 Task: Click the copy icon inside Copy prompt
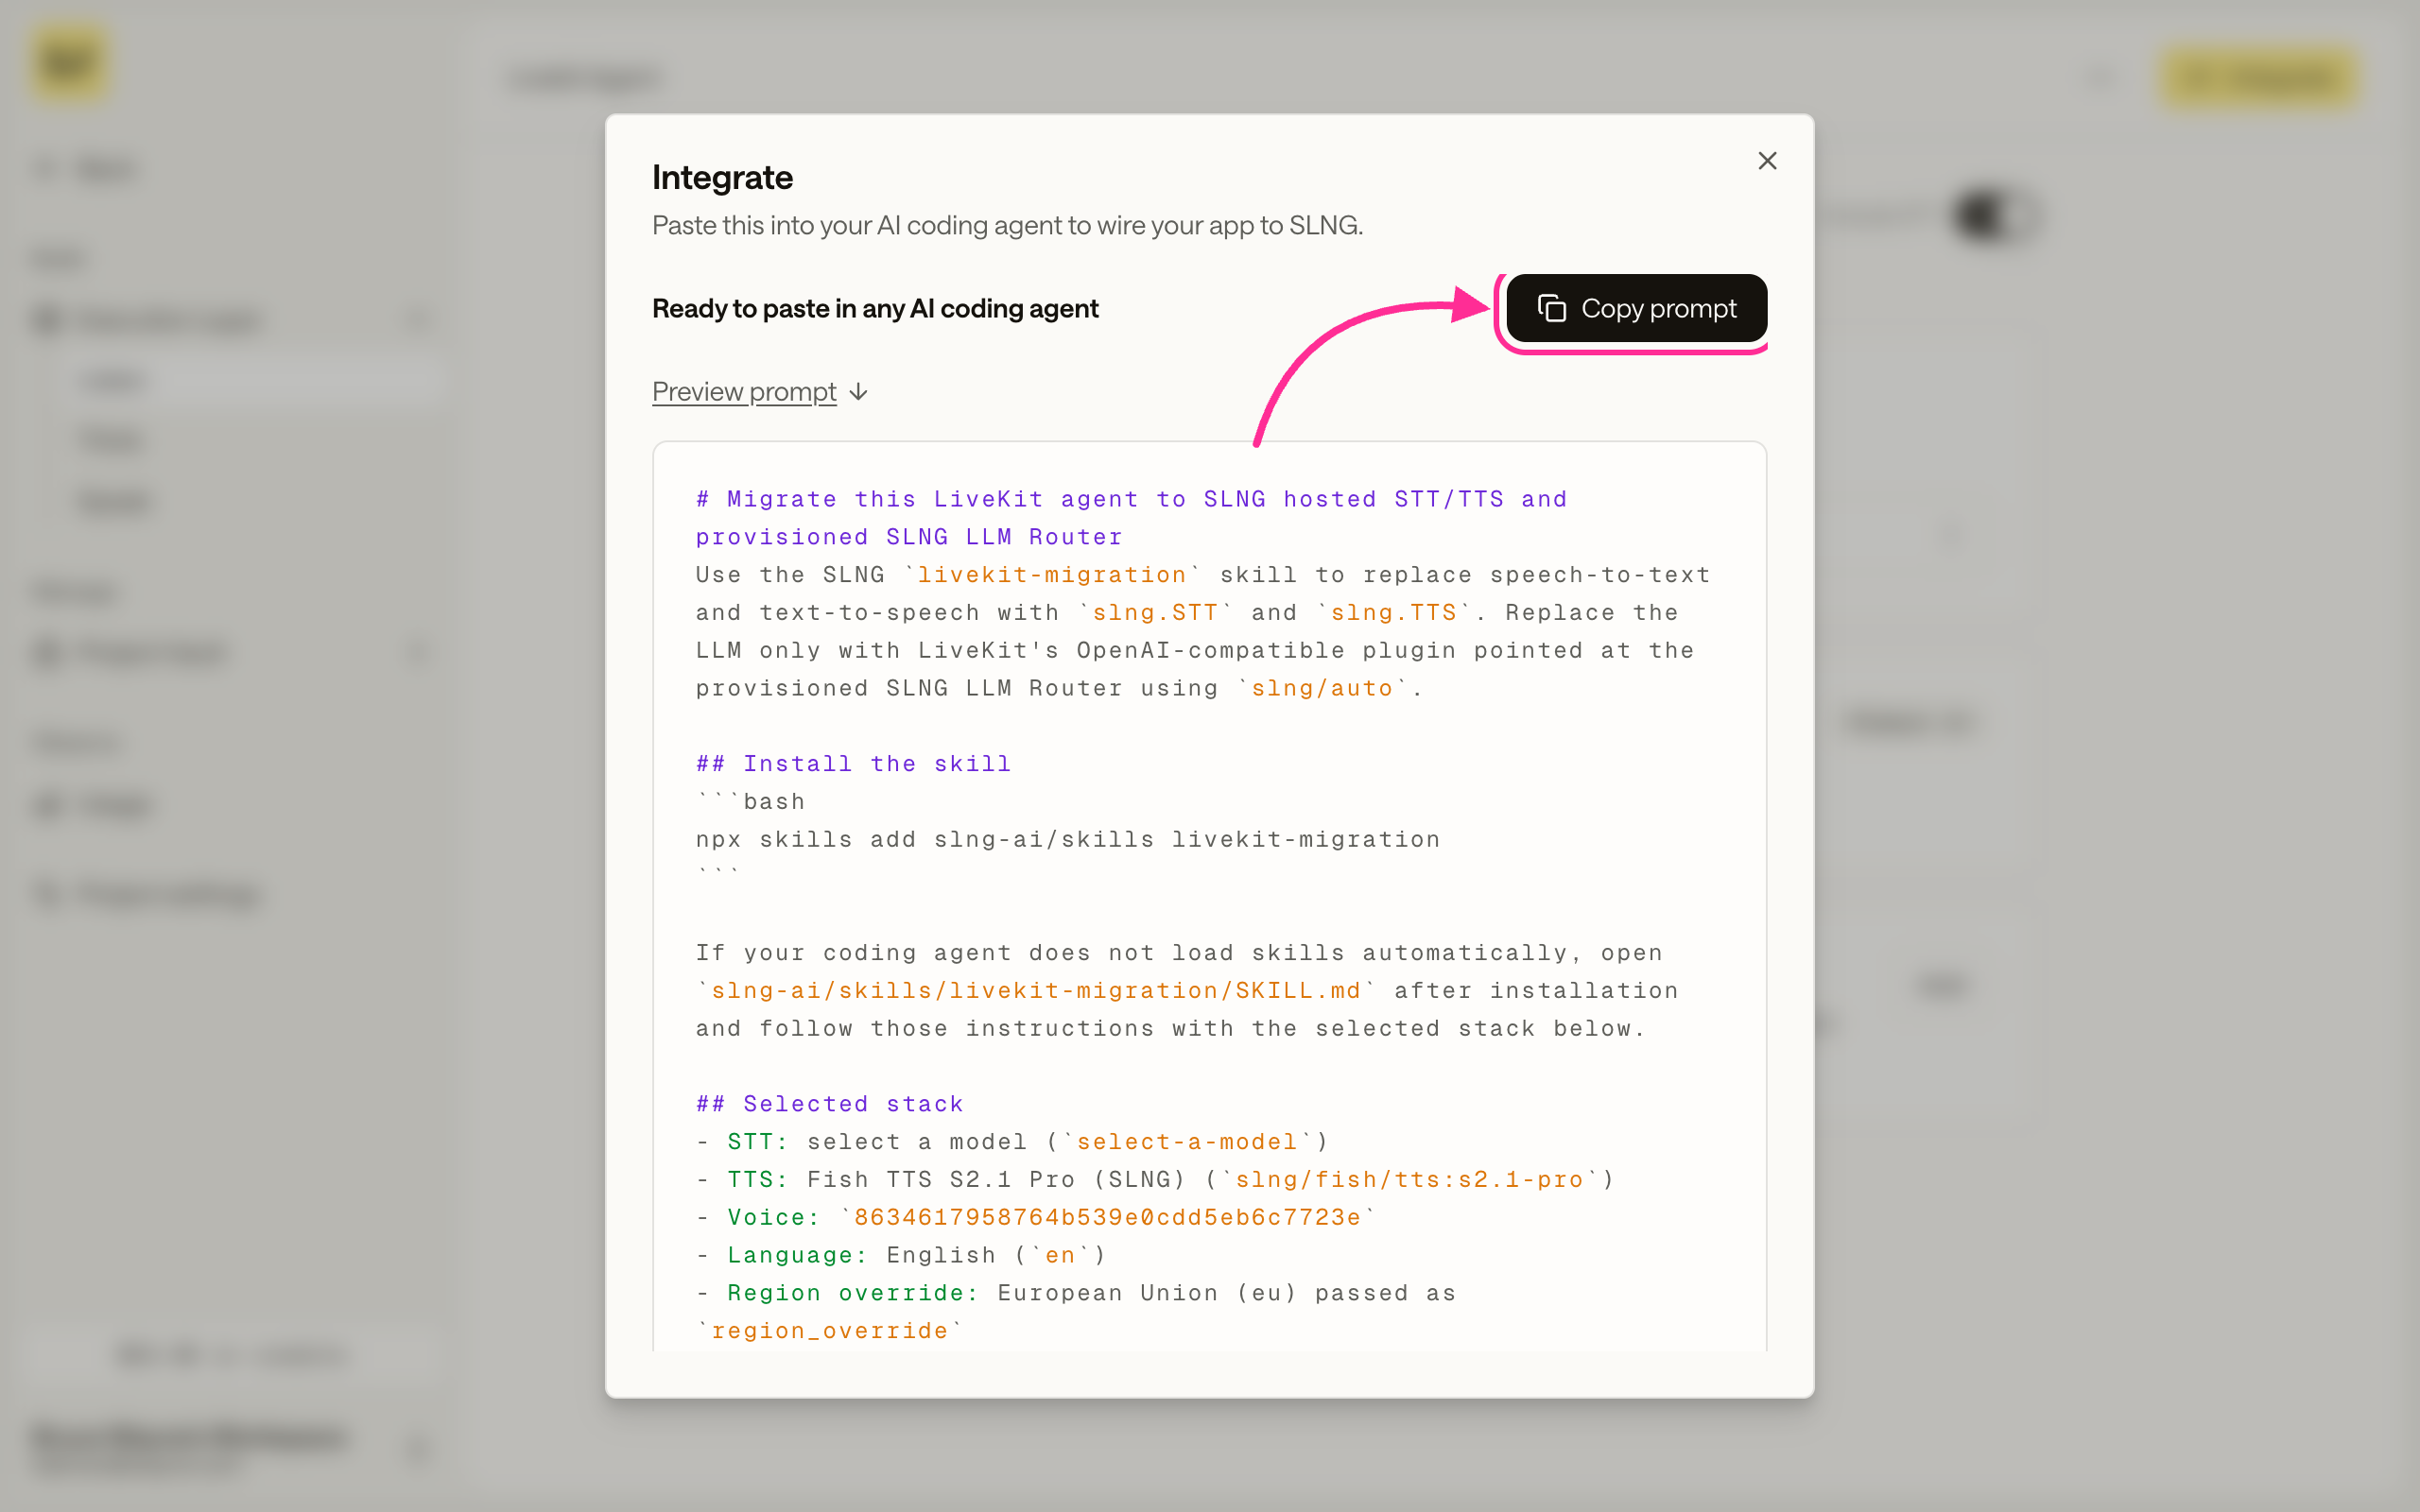coord(1551,308)
